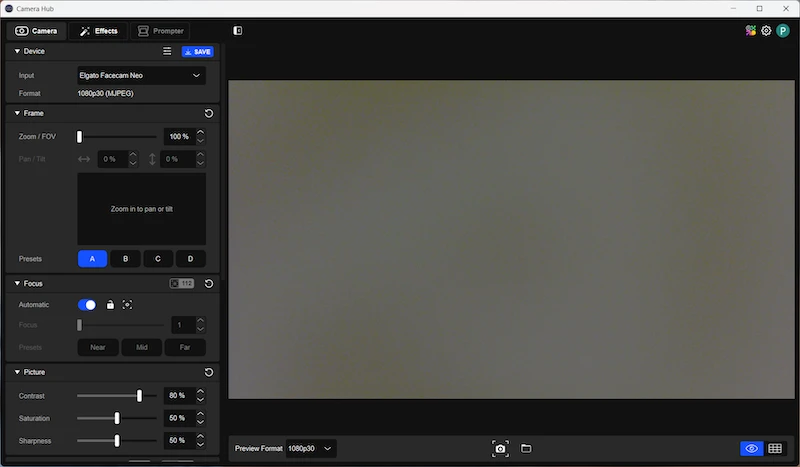
Task: Select frame preset B
Action: tap(126, 259)
